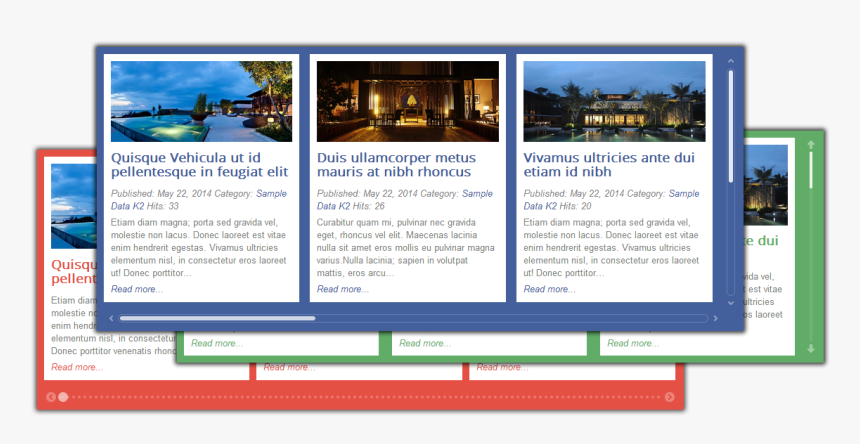This screenshot has height=444, width=860.
Task: Click leftmost 'Read more...' in red panel
Action: tap(77, 367)
